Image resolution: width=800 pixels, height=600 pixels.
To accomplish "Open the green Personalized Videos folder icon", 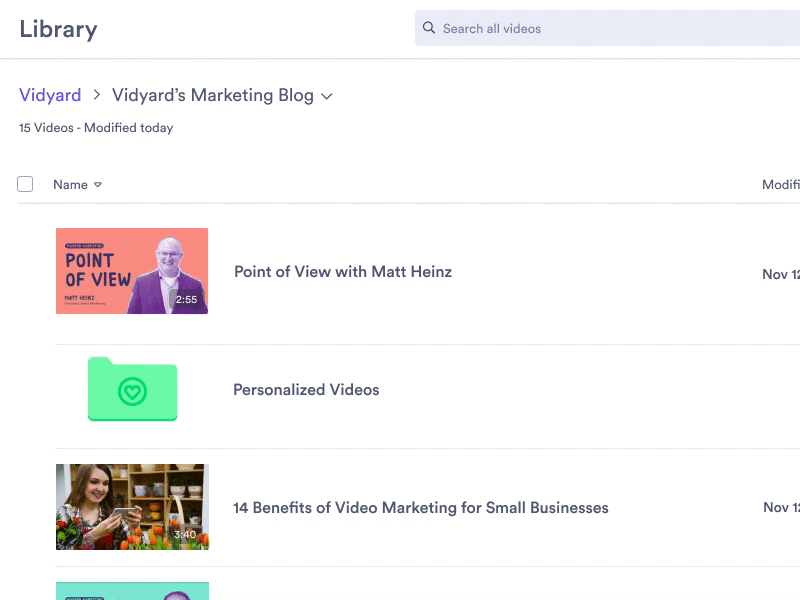I will pos(132,389).
